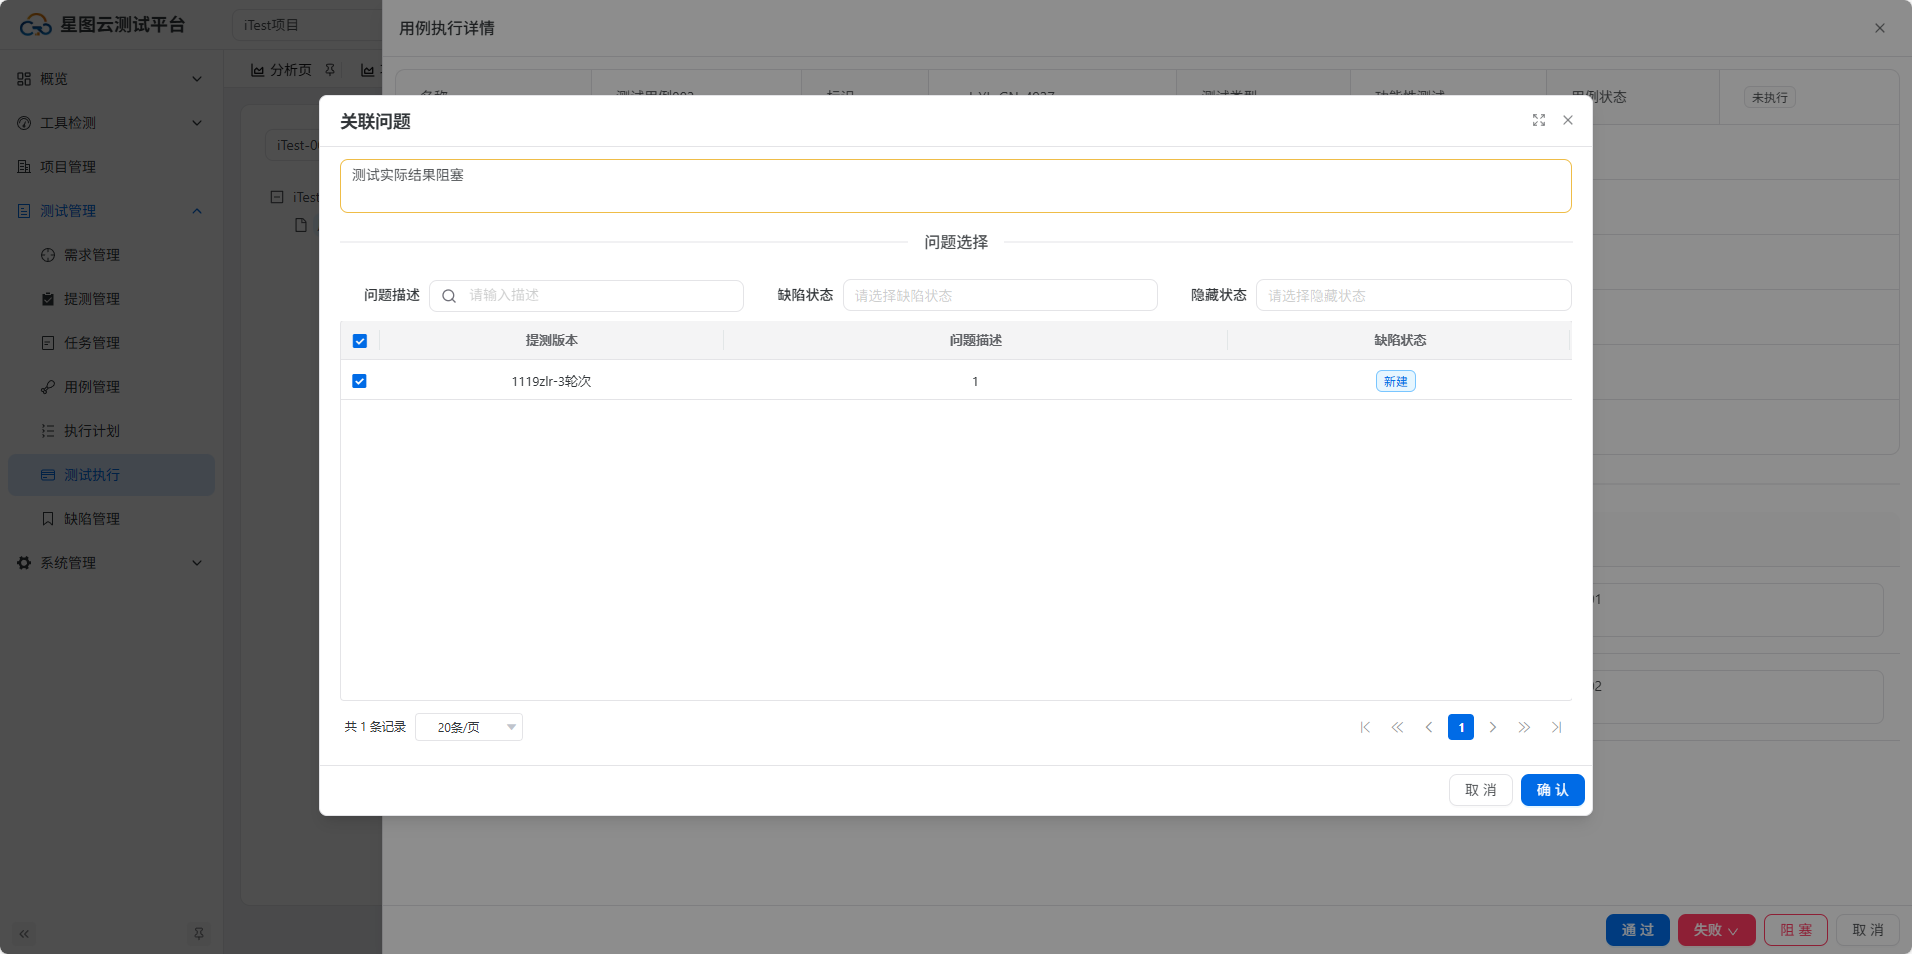The image size is (1912, 954).
Task: Click the 测试实际结果阻塞 text area
Action: 955,186
